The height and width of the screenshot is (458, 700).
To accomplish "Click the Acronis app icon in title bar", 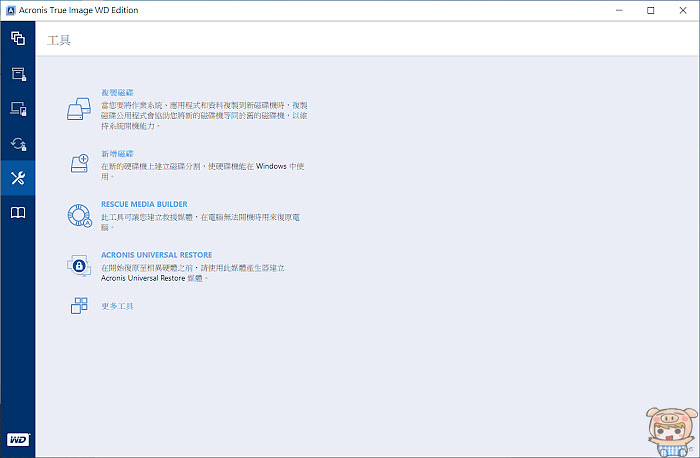I will 11,10.
